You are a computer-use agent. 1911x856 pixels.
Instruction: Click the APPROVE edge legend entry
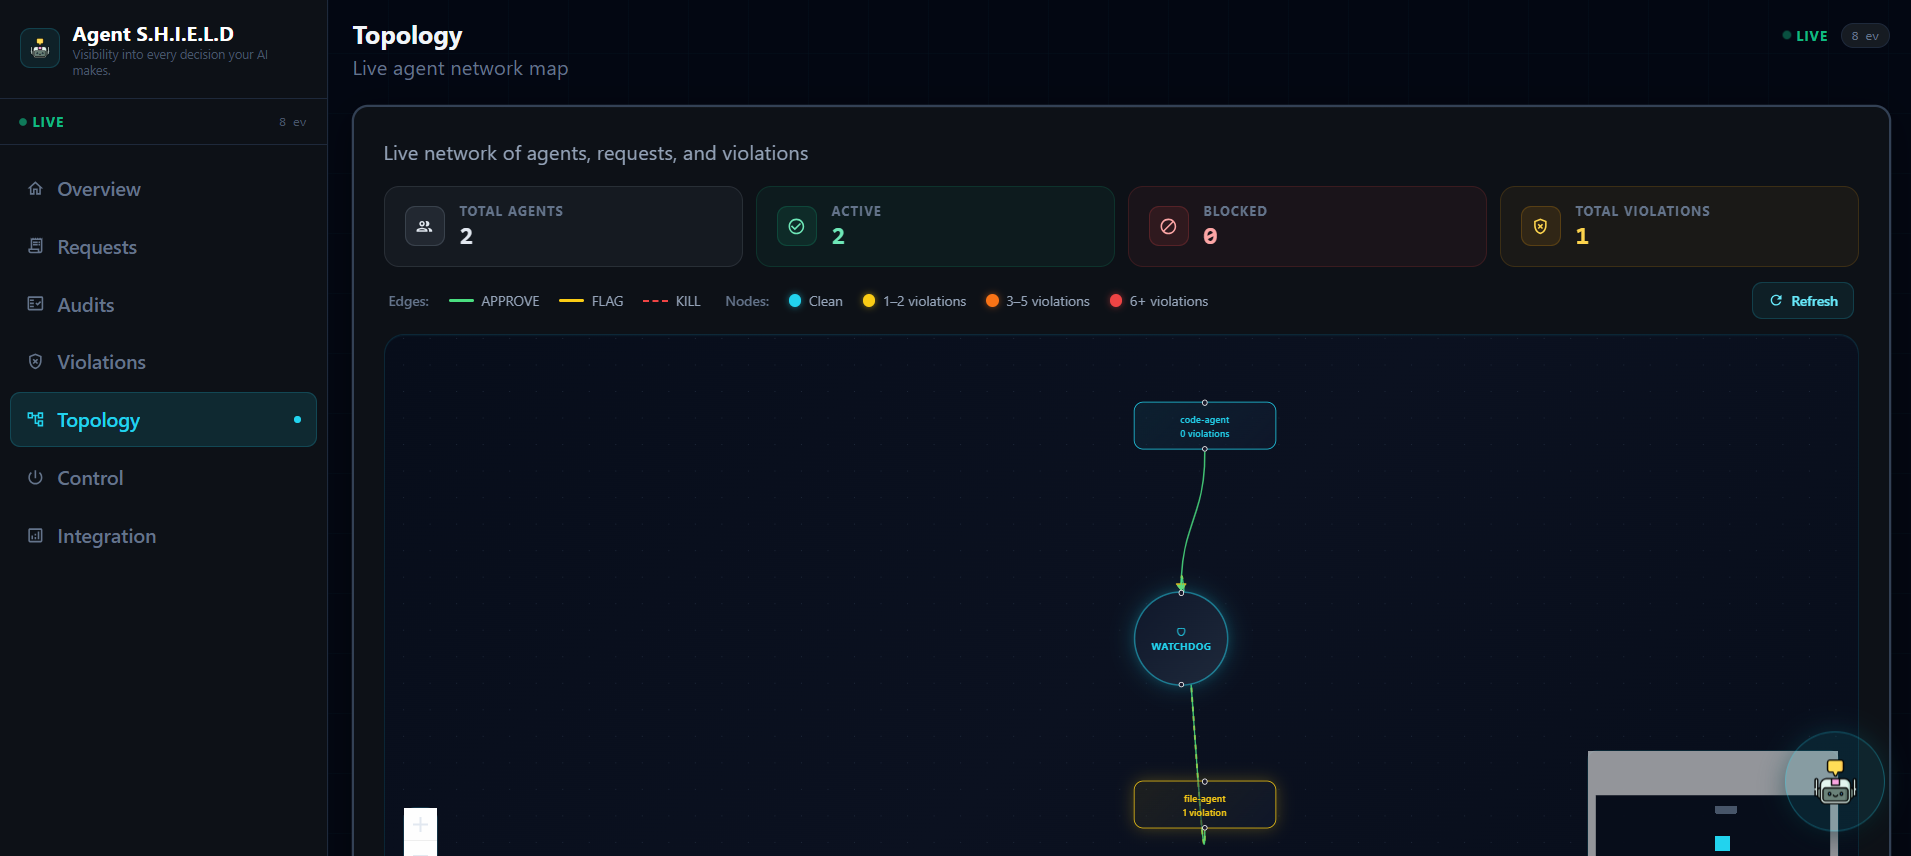(x=494, y=301)
